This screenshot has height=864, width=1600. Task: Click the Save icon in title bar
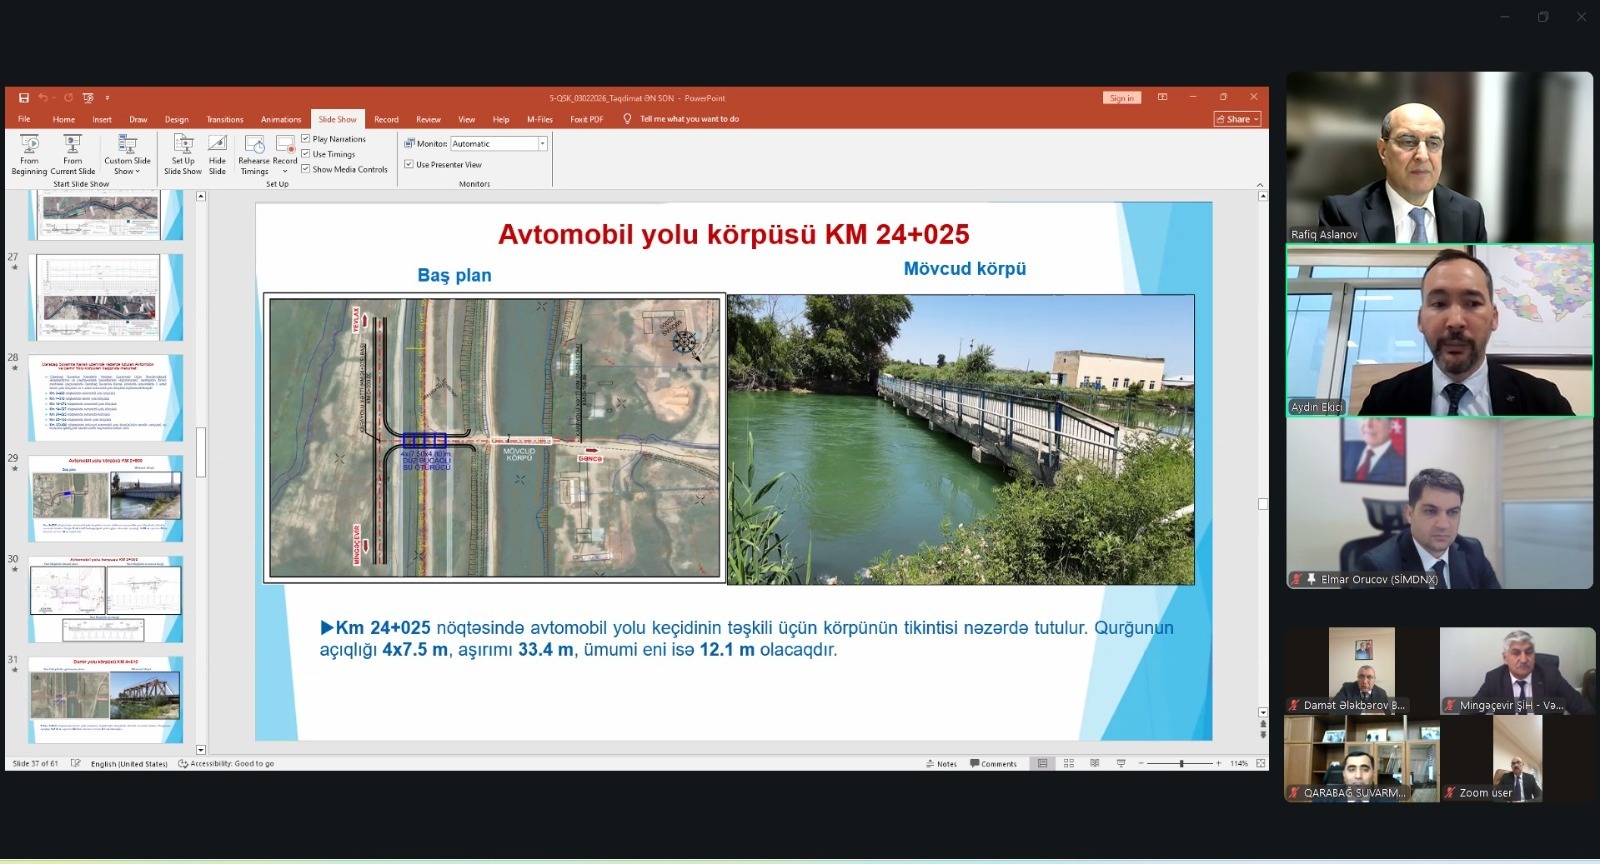click(x=24, y=98)
